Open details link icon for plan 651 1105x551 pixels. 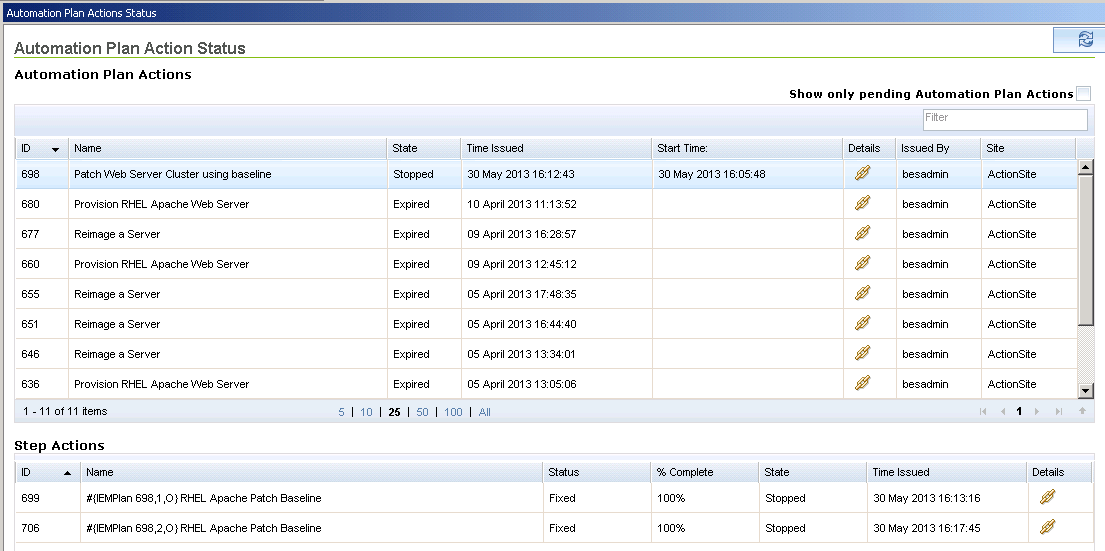pos(862,323)
